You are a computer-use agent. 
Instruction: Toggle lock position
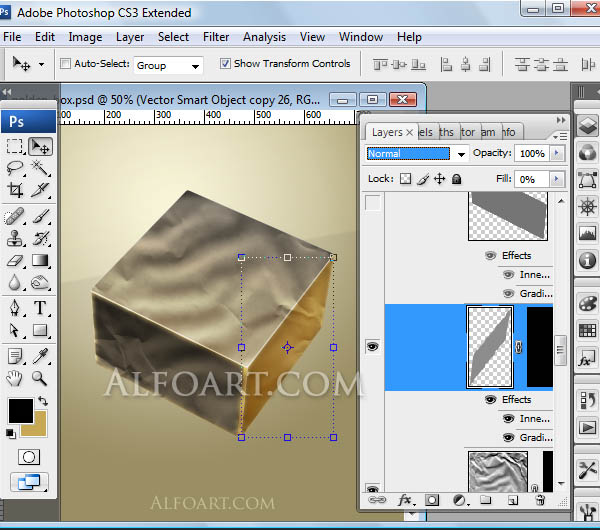coord(440,178)
